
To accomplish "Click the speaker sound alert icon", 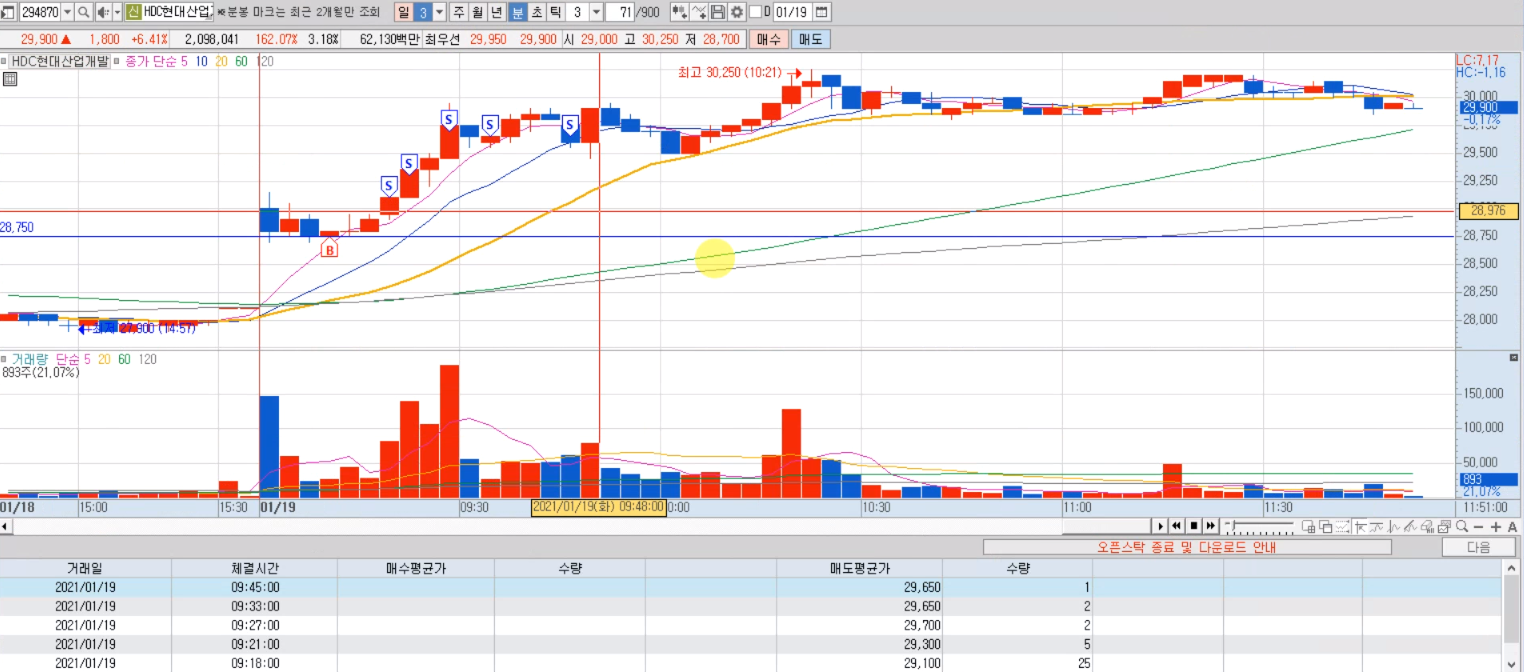I will coord(104,12).
